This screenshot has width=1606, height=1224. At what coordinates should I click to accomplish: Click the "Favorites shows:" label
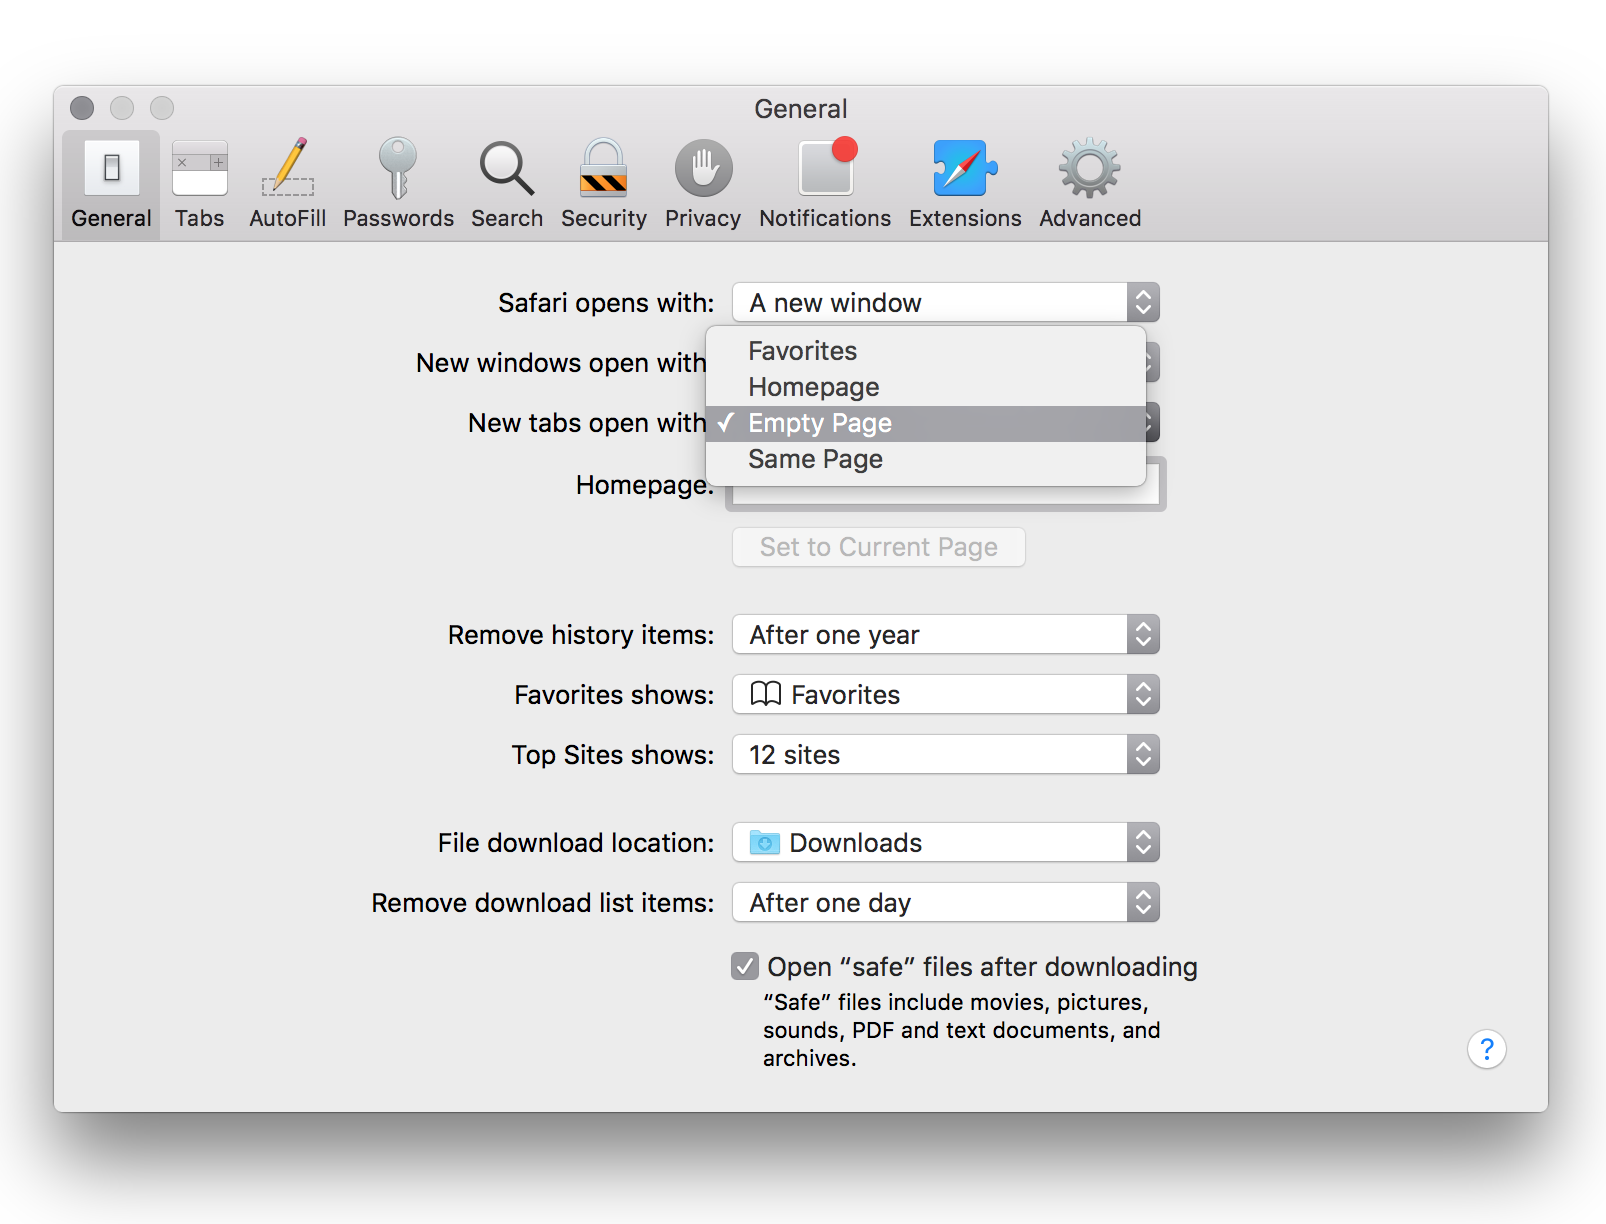coord(614,695)
